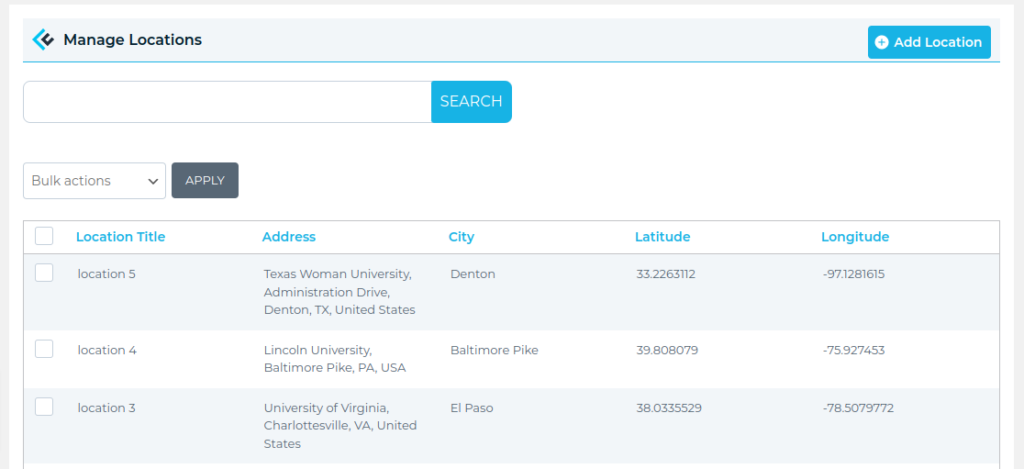Screen dimensions: 1024x469
Task: Click the University of Virginia address cell
Action: pyautogui.click(x=340, y=425)
